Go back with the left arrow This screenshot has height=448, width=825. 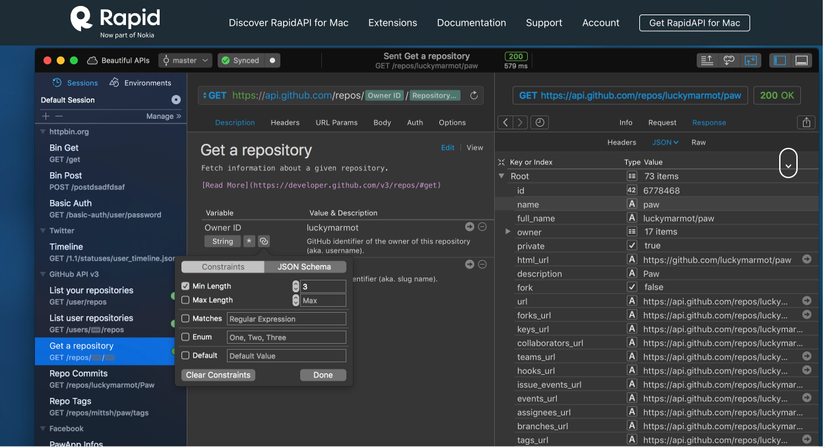[x=505, y=123]
